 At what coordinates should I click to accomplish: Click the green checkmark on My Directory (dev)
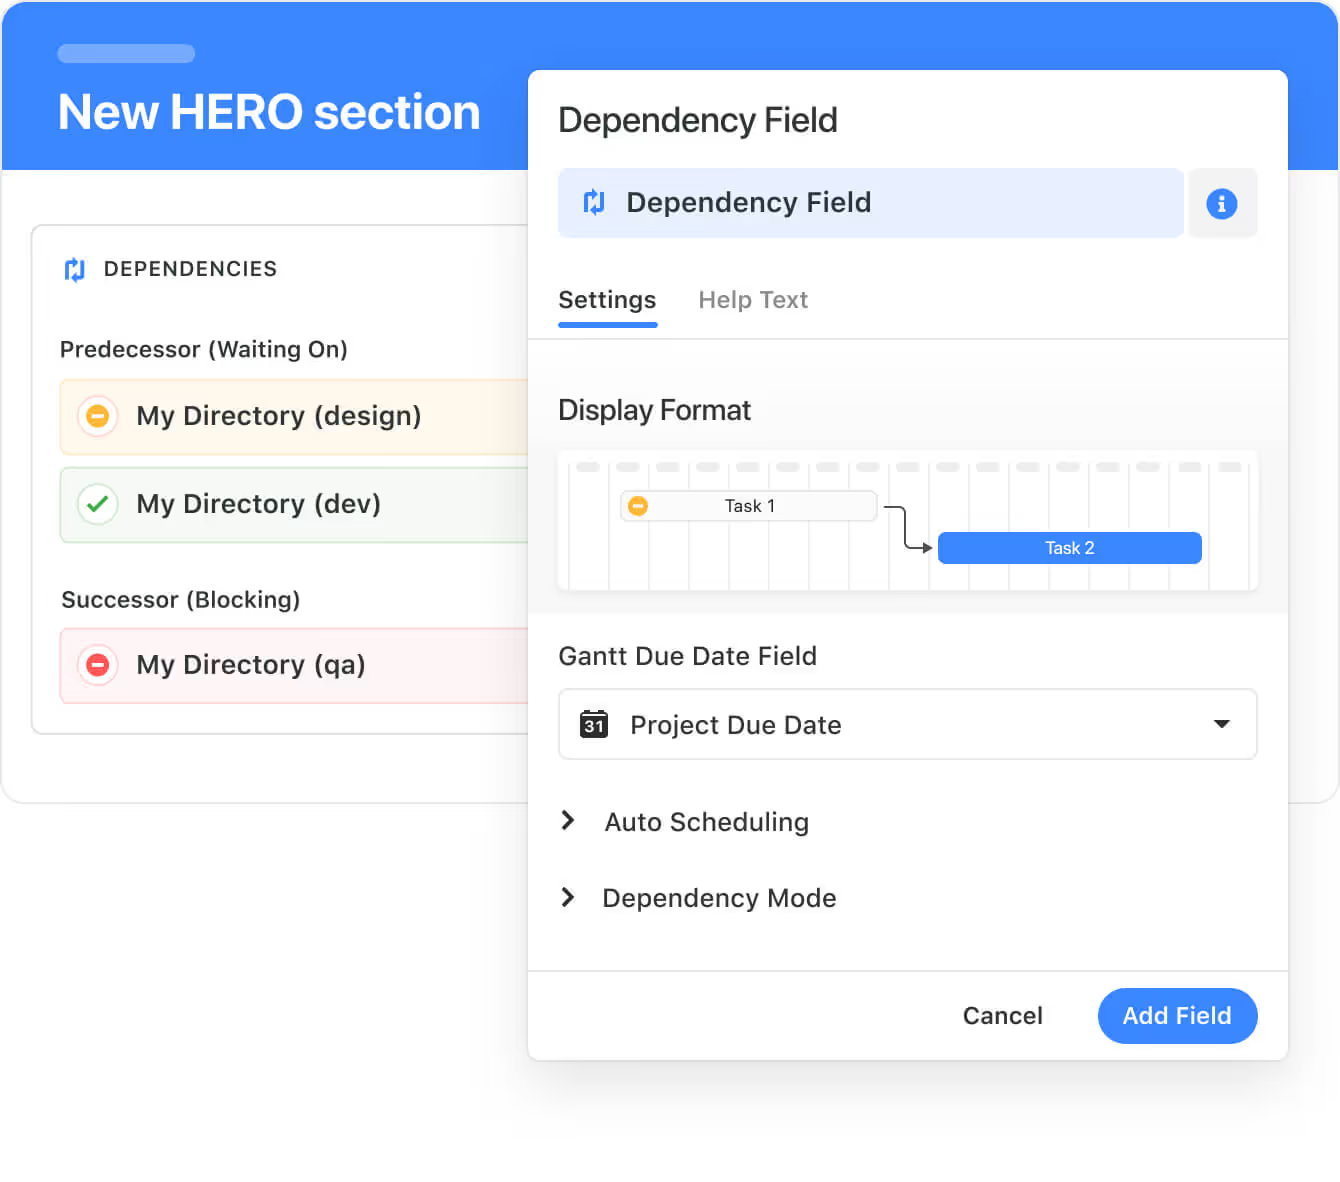[98, 504]
